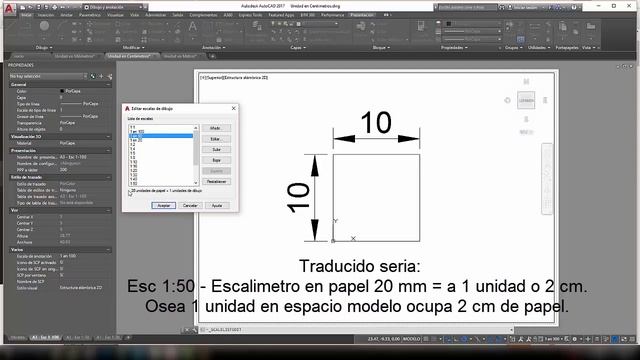640x360 pixels.
Task: Expand the Utilidades ribbon panel
Action: [539, 48]
